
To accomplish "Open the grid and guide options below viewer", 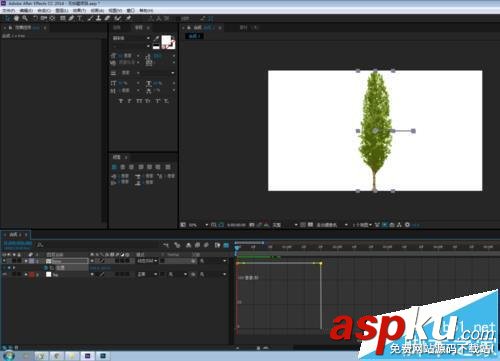I will 214,225.
